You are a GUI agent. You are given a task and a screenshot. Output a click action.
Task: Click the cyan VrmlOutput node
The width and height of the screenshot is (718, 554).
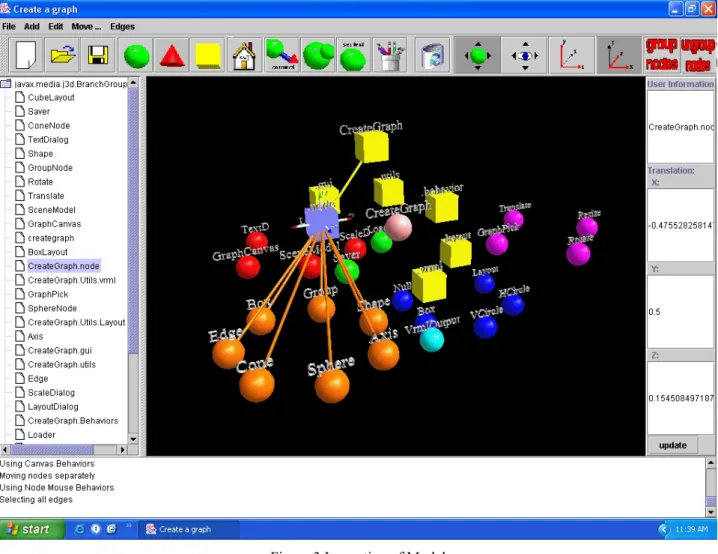click(x=432, y=340)
